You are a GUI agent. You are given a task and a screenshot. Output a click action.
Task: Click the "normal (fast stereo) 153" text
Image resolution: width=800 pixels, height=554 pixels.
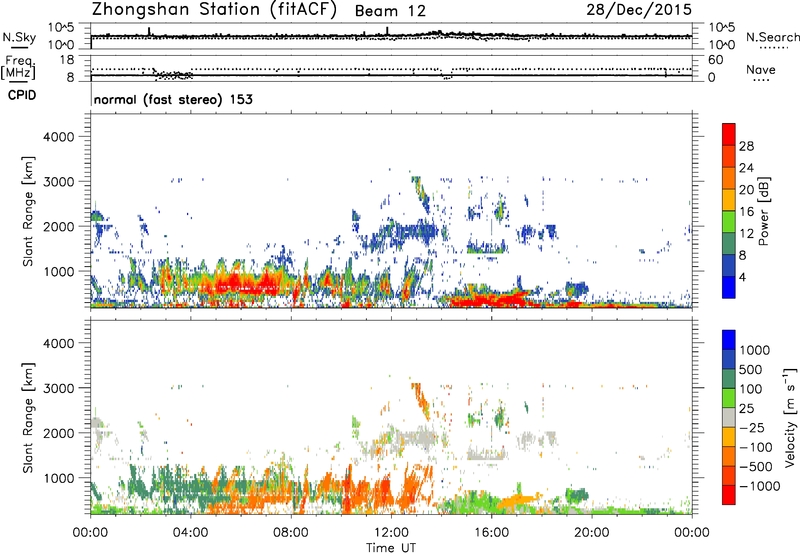click(173, 99)
